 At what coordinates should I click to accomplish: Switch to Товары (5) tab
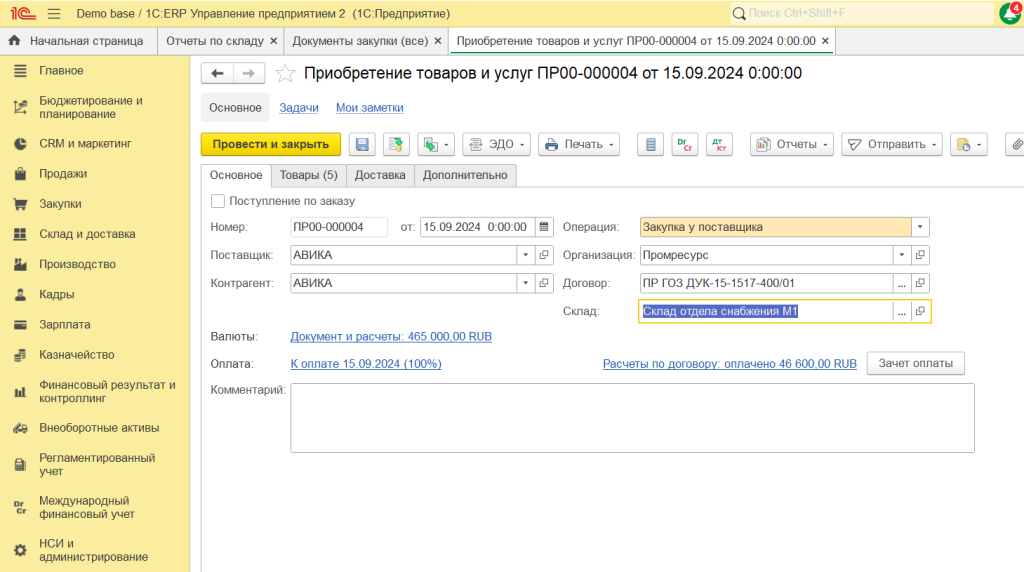[x=308, y=175]
